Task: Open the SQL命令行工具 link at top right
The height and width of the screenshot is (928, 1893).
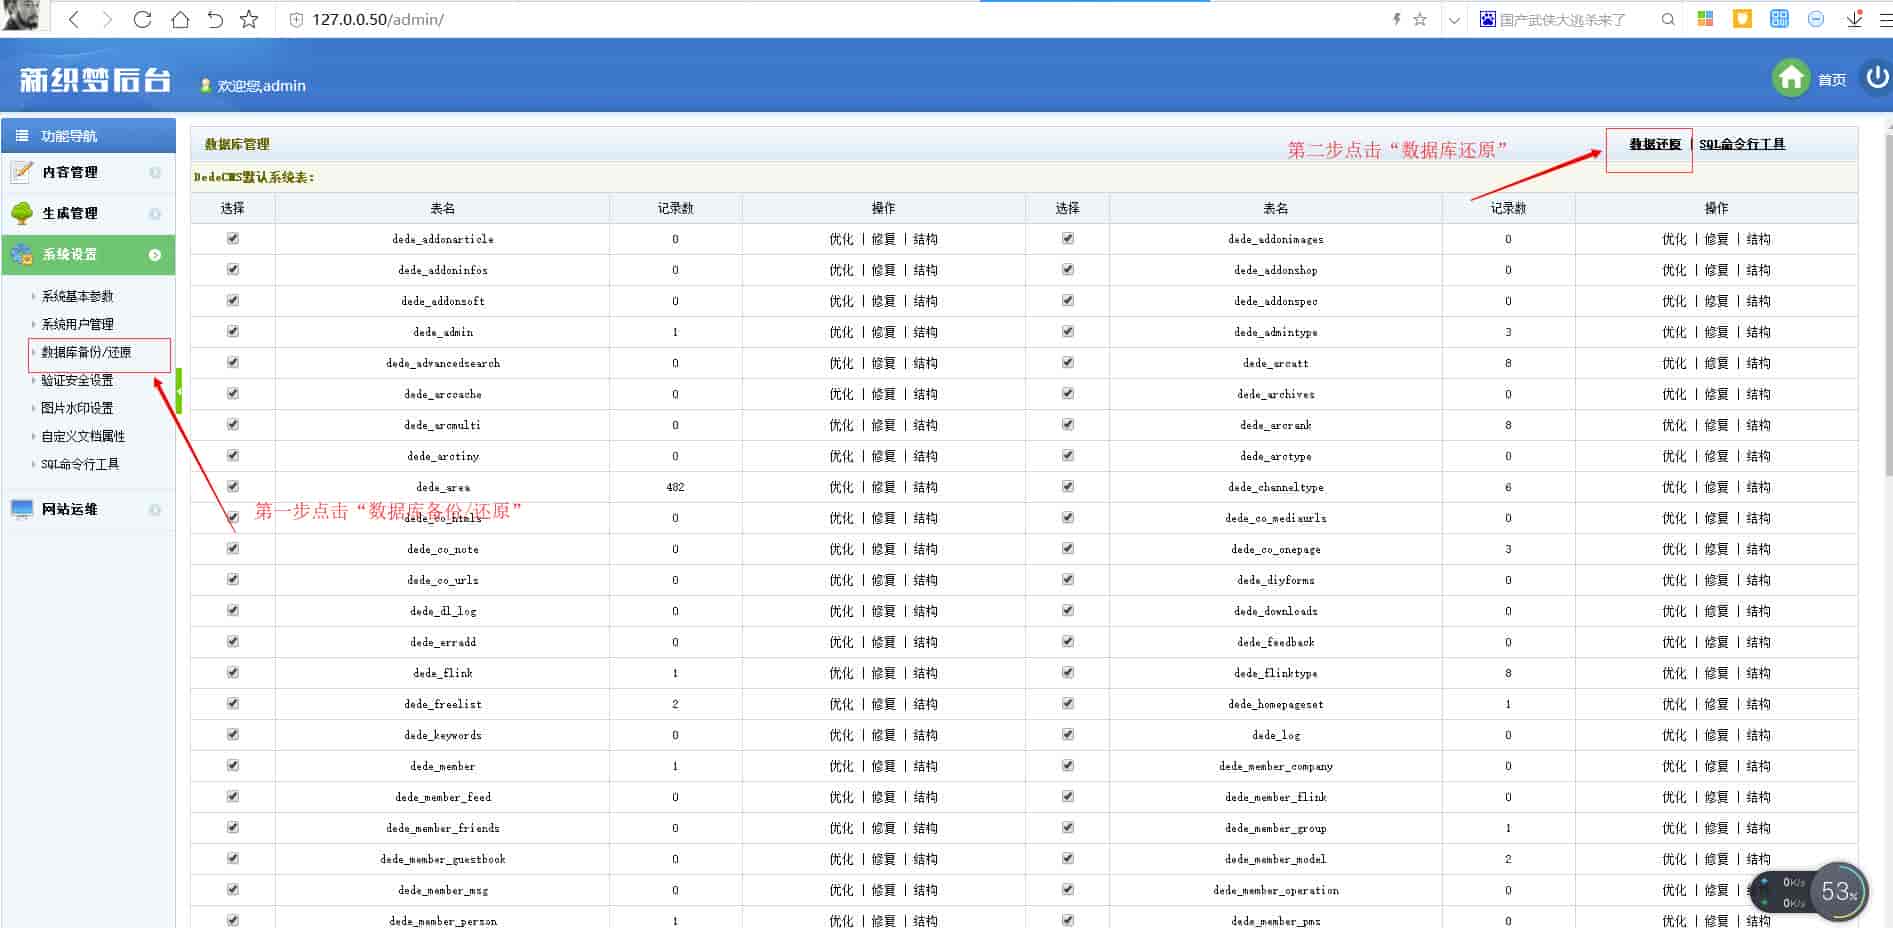Action: (1741, 144)
